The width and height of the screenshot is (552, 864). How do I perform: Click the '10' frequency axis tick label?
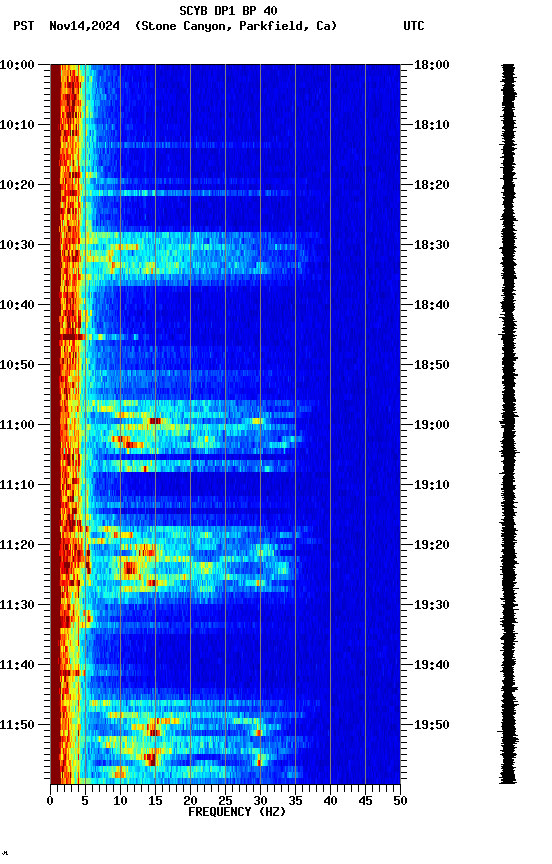point(120,801)
